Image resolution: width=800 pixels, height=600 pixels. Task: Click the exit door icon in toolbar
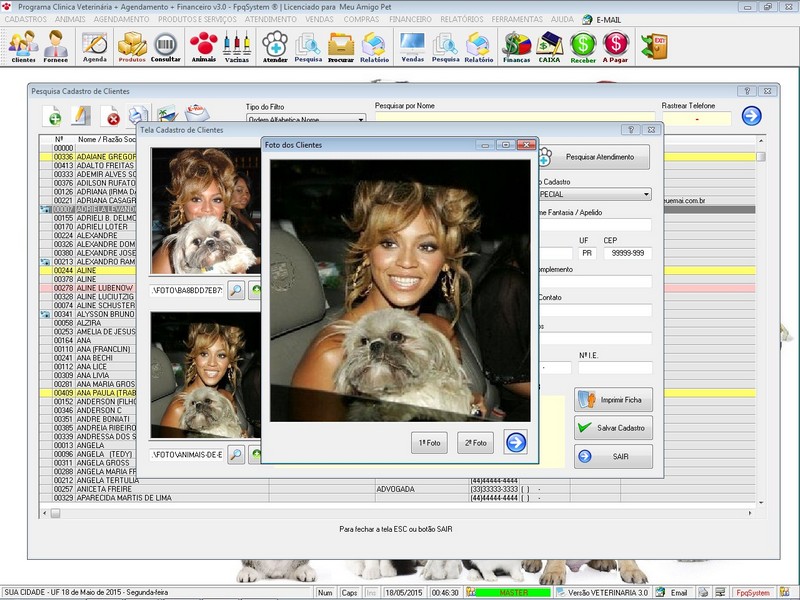tap(655, 46)
